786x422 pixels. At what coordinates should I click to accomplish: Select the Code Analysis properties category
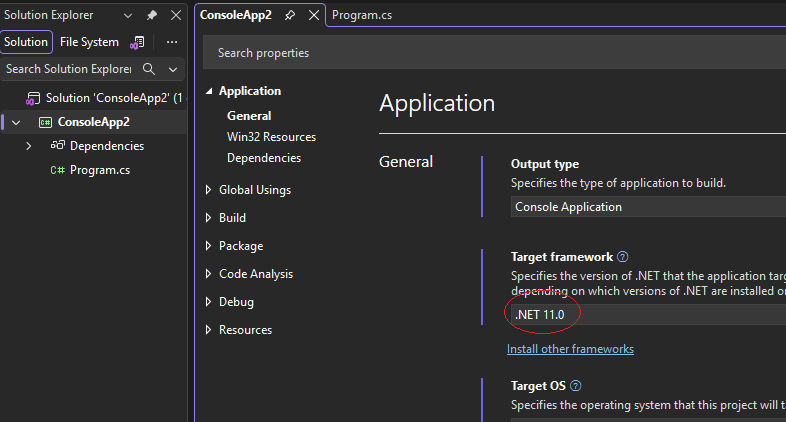(256, 274)
